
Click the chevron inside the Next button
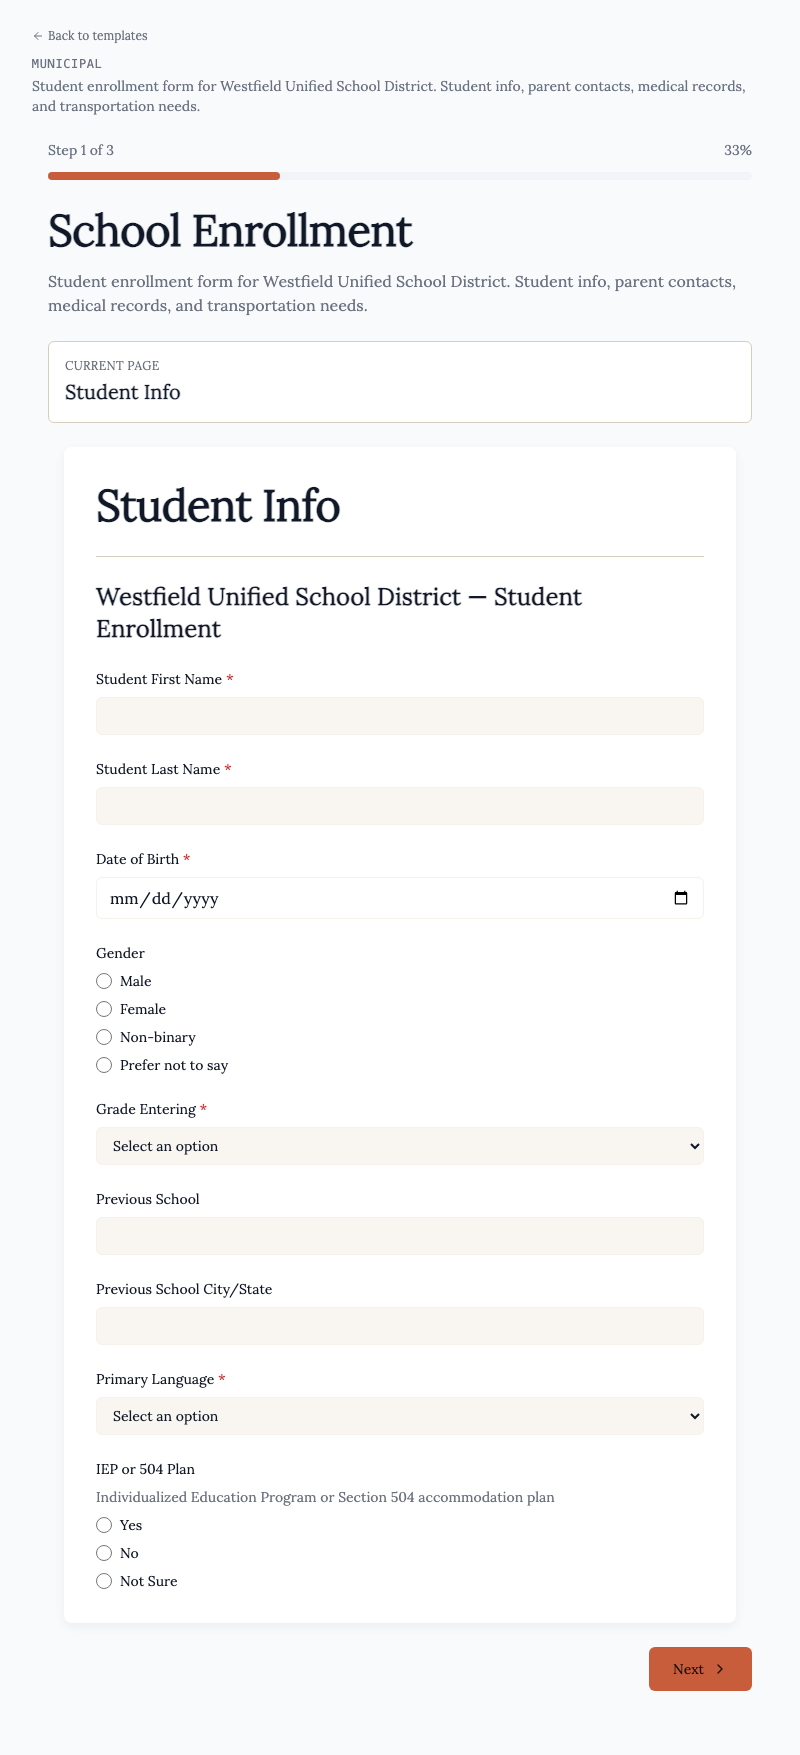tap(720, 1669)
